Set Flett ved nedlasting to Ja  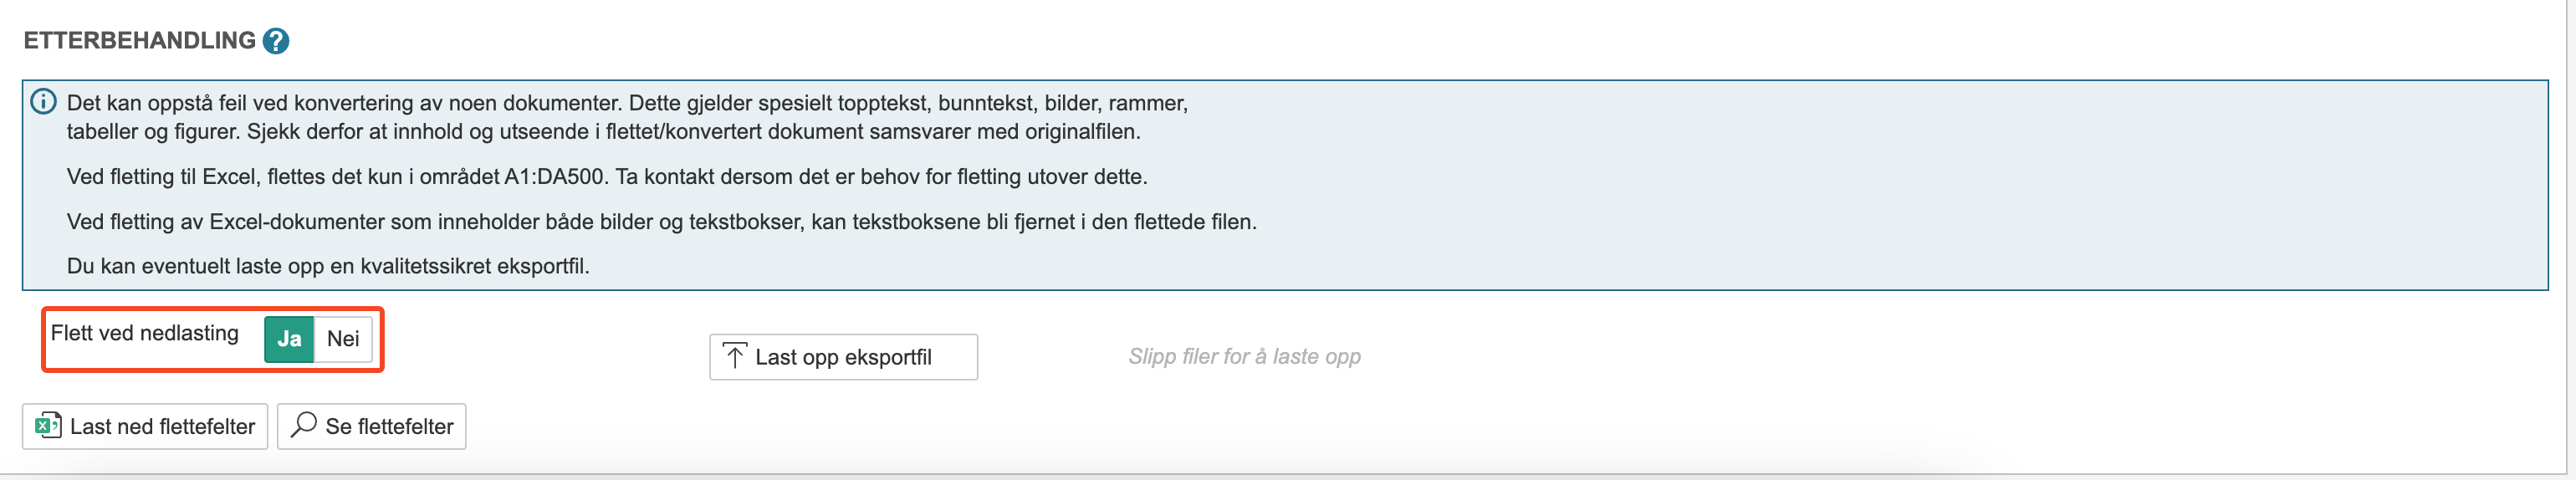click(x=289, y=339)
